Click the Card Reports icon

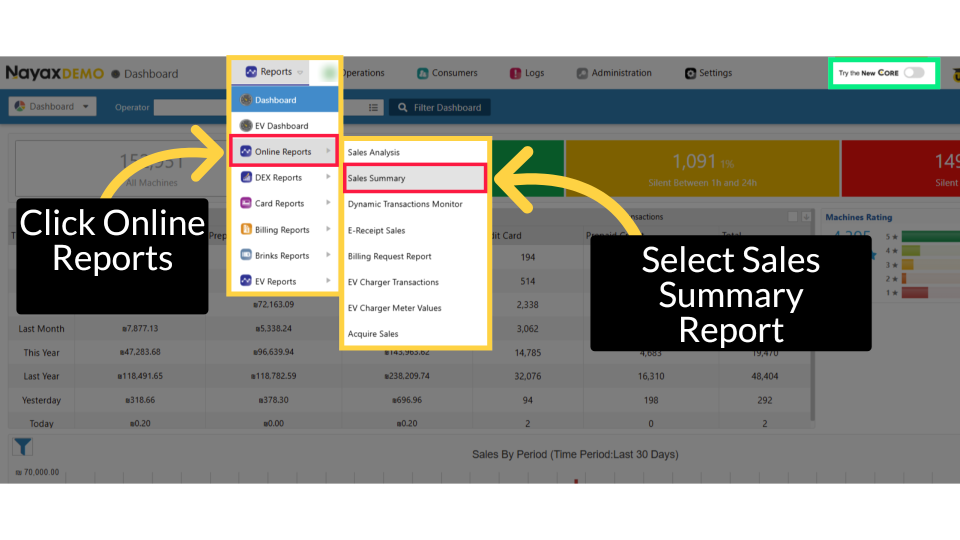(246, 203)
